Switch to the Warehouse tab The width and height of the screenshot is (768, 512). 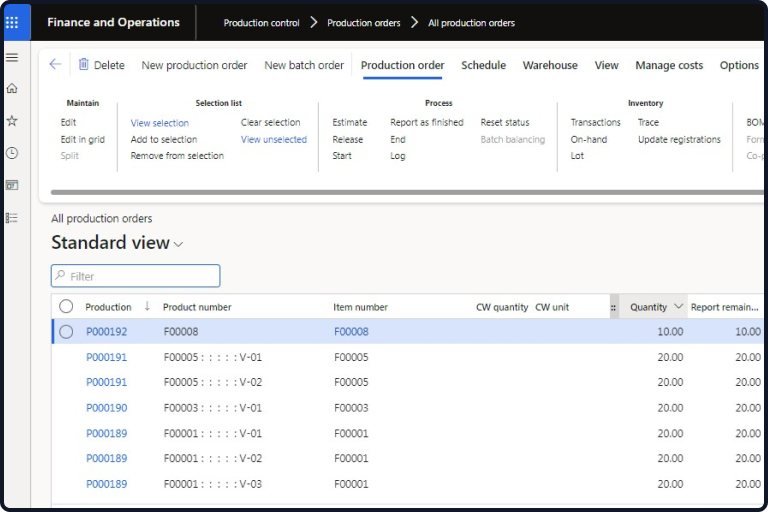550,65
